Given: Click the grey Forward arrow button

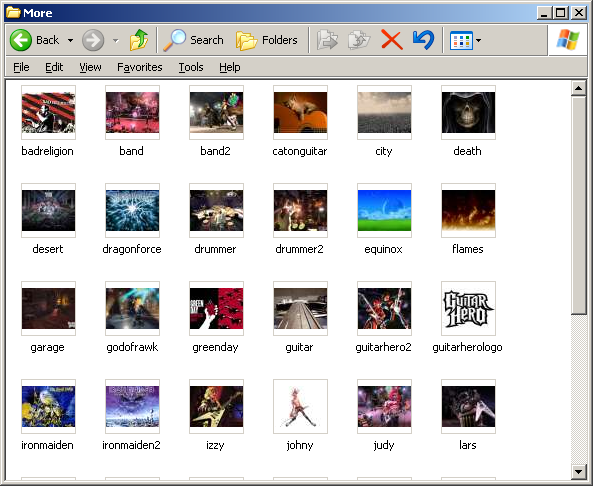Looking at the screenshot, I should pos(93,40).
